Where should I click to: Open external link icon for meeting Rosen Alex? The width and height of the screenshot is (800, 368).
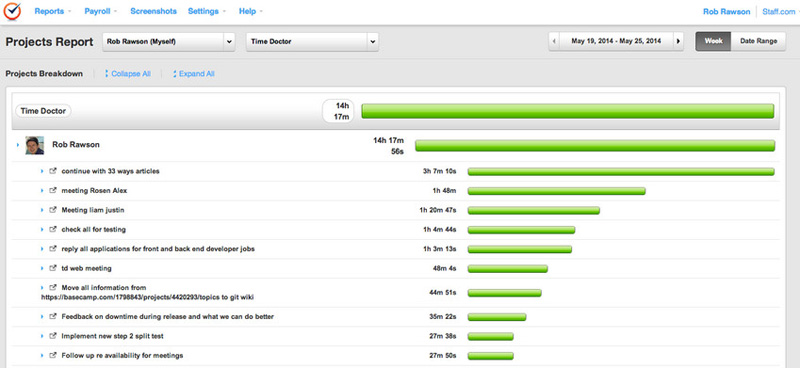click(x=53, y=191)
